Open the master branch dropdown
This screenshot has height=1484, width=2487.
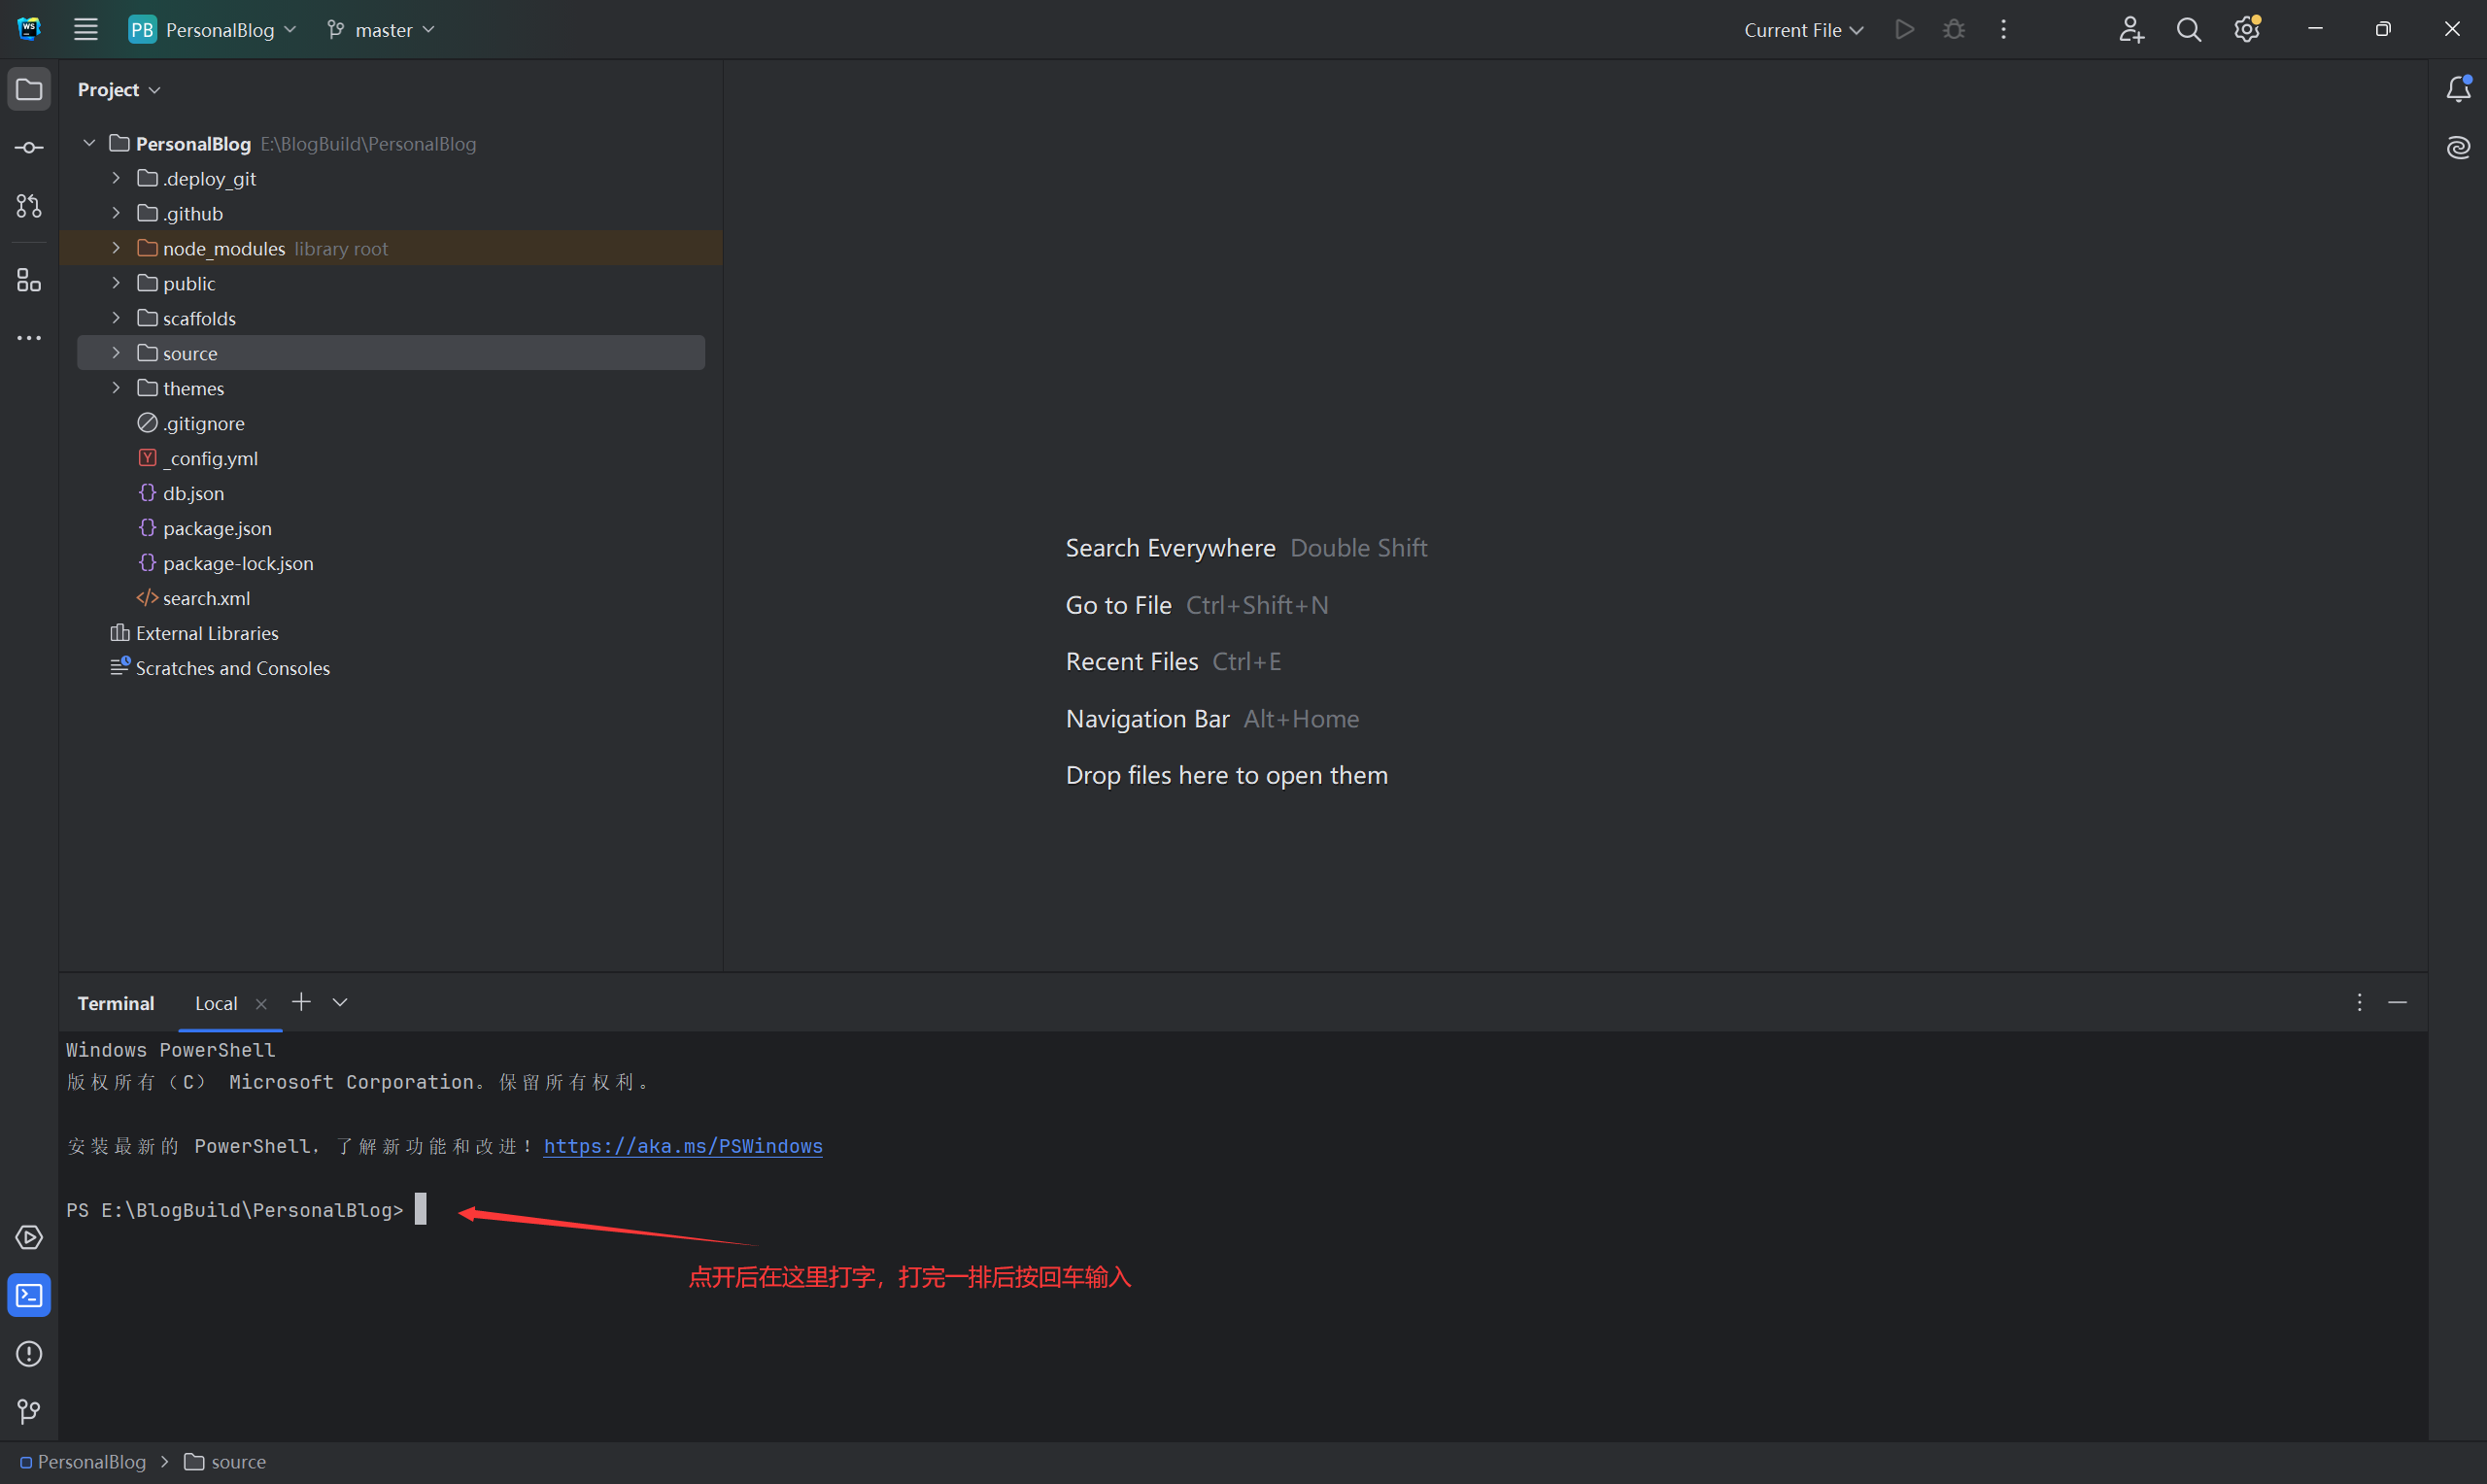coord(381,30)
